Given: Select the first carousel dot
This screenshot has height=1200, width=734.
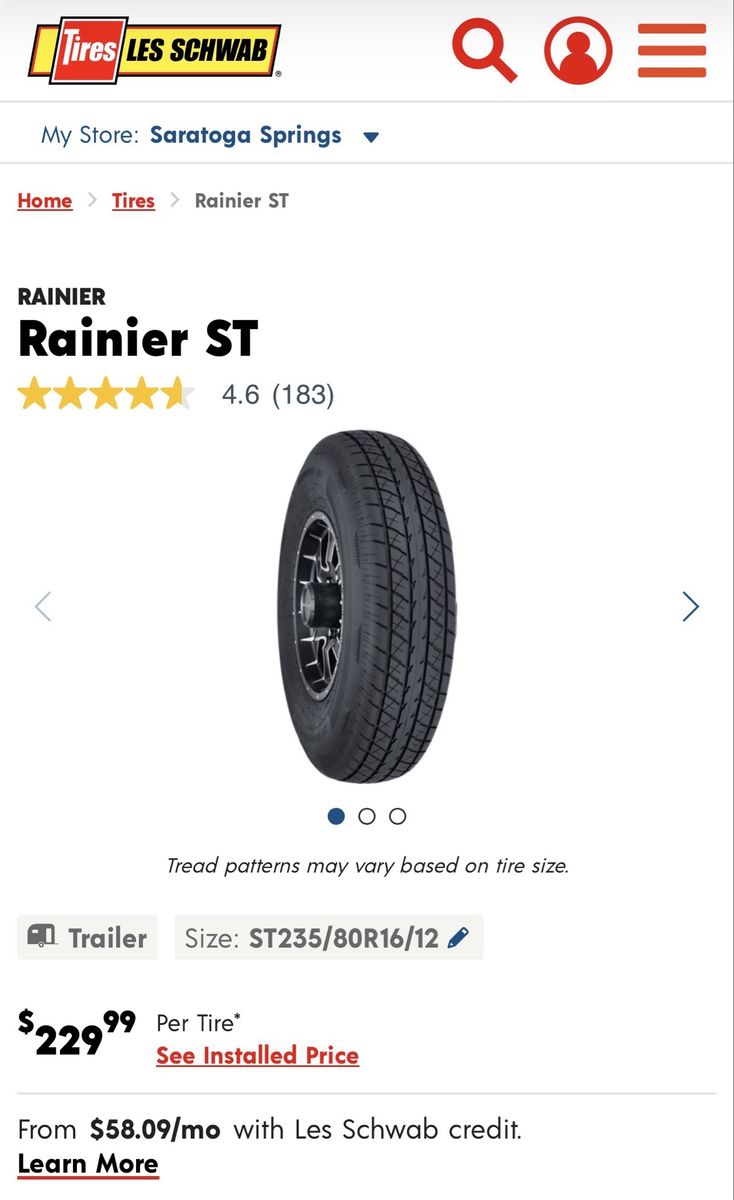Looking at the screenshot, I should 336,816.
